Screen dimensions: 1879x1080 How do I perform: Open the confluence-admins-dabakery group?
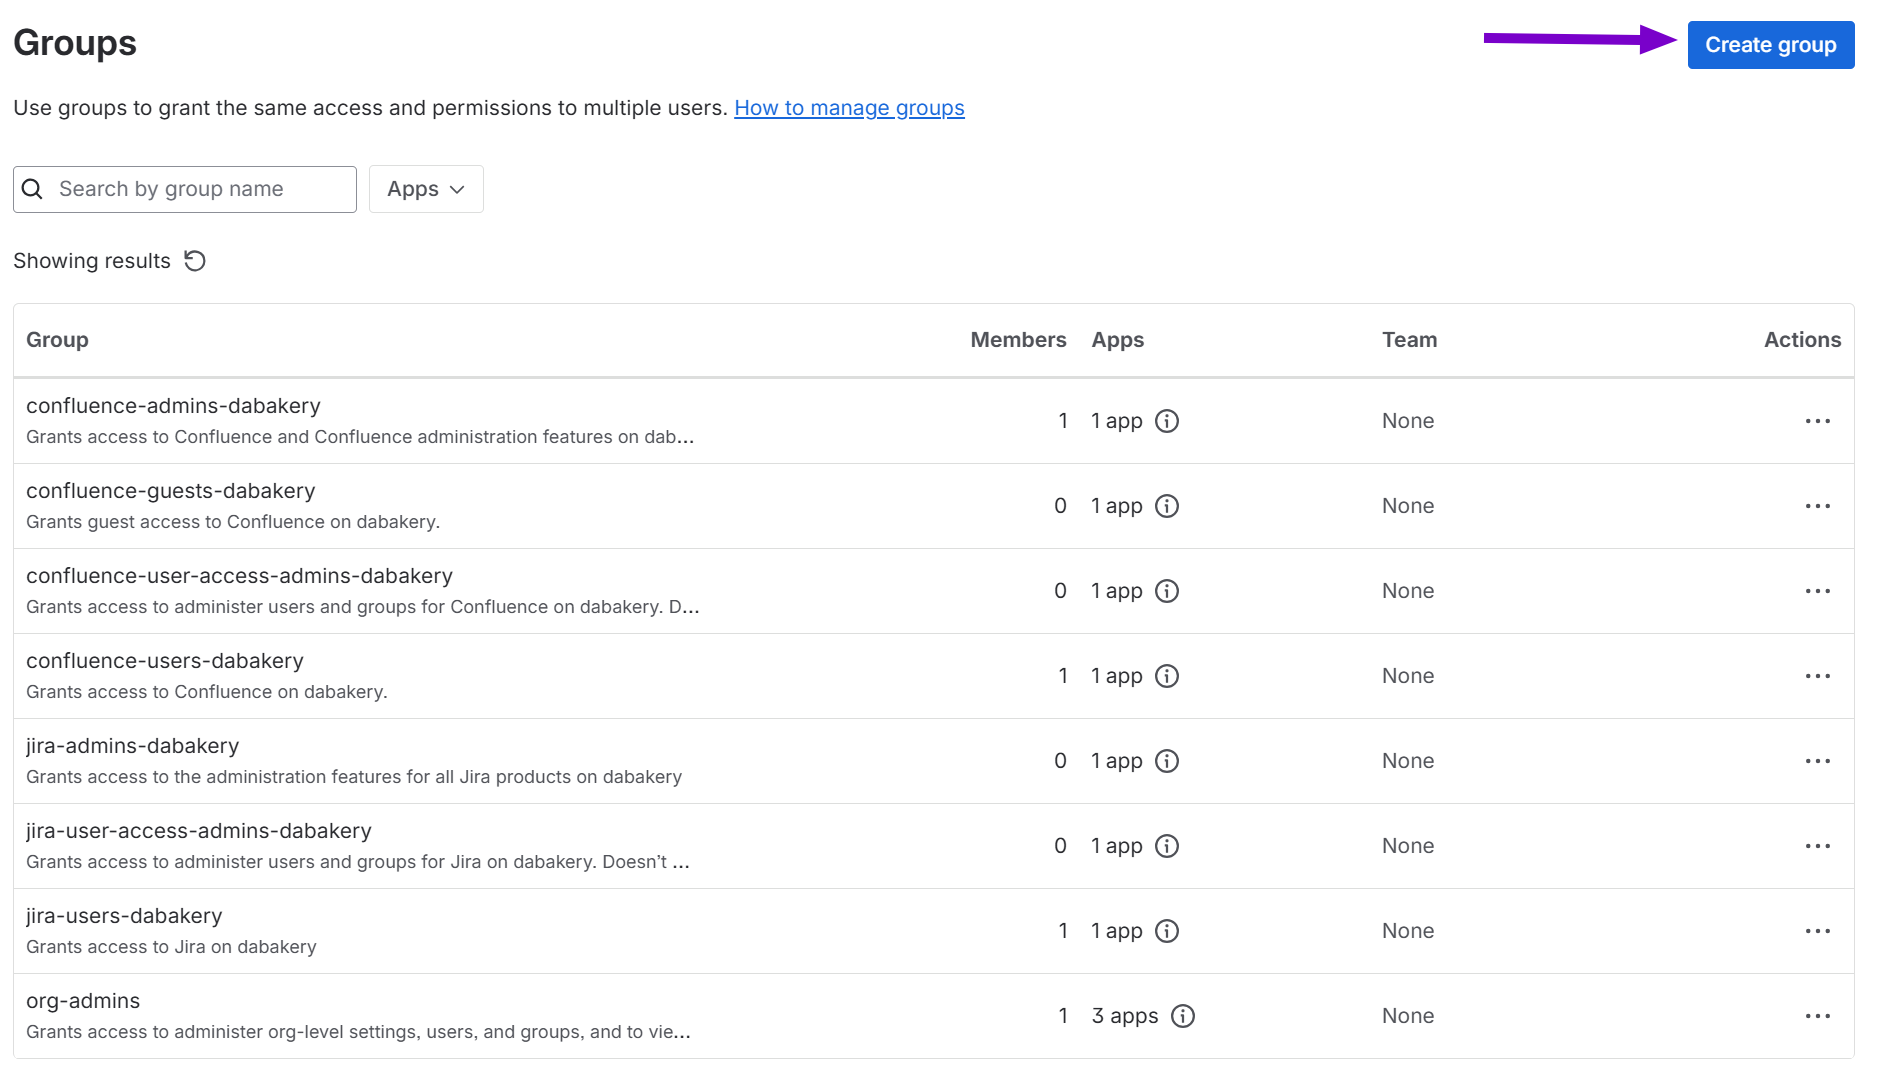click(173, 406)
